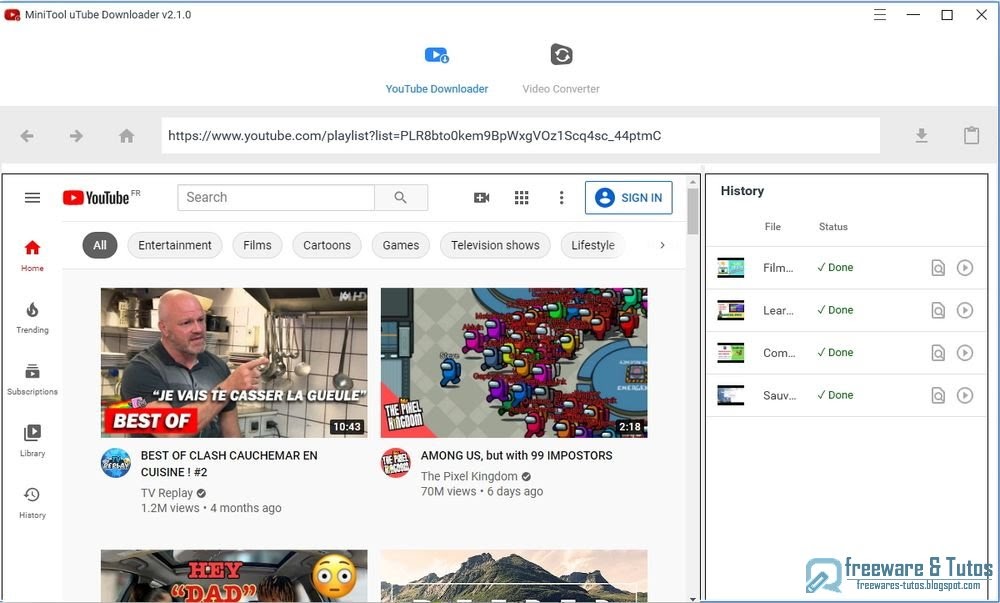Viewport: 1000px width, 603px height.
Task: Select the Cartoons category chip
Action: (x=327, y=245)
